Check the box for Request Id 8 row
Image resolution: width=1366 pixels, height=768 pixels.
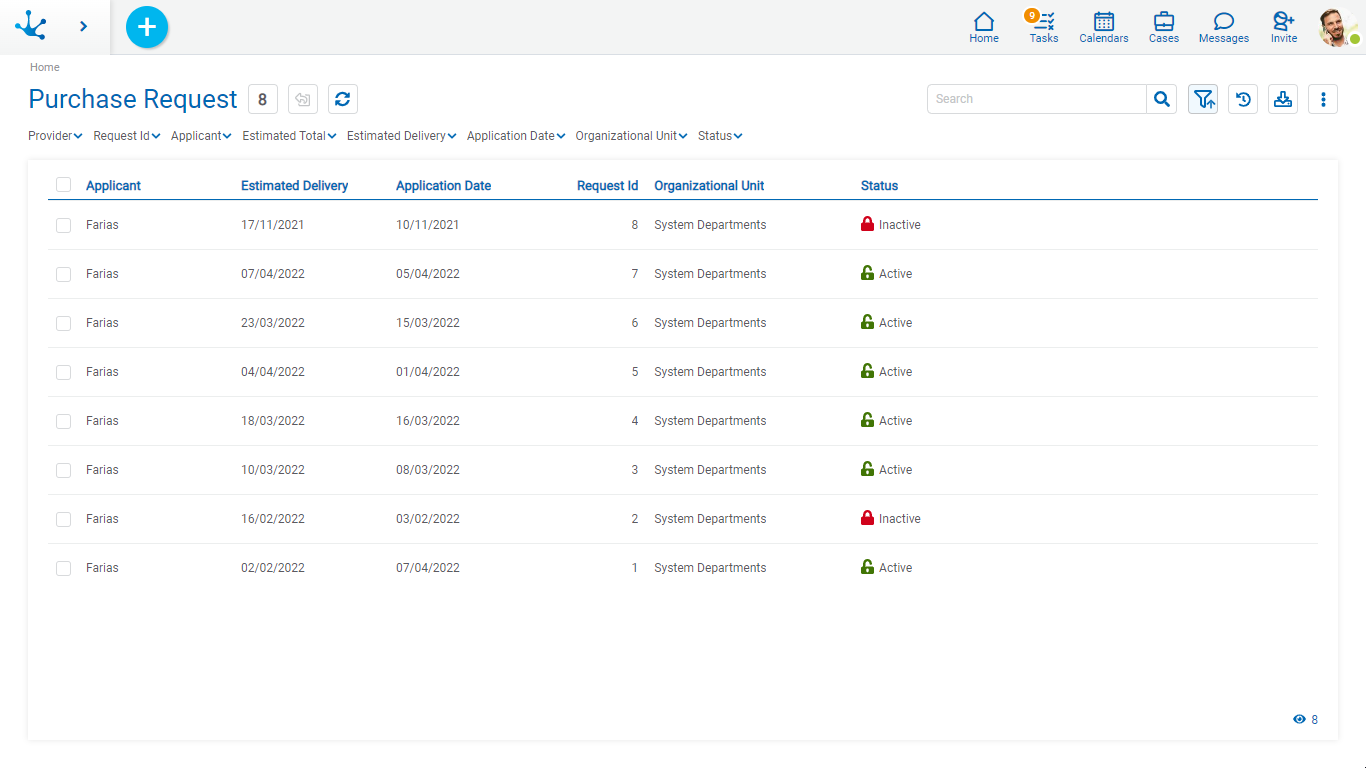pos(64,225)
